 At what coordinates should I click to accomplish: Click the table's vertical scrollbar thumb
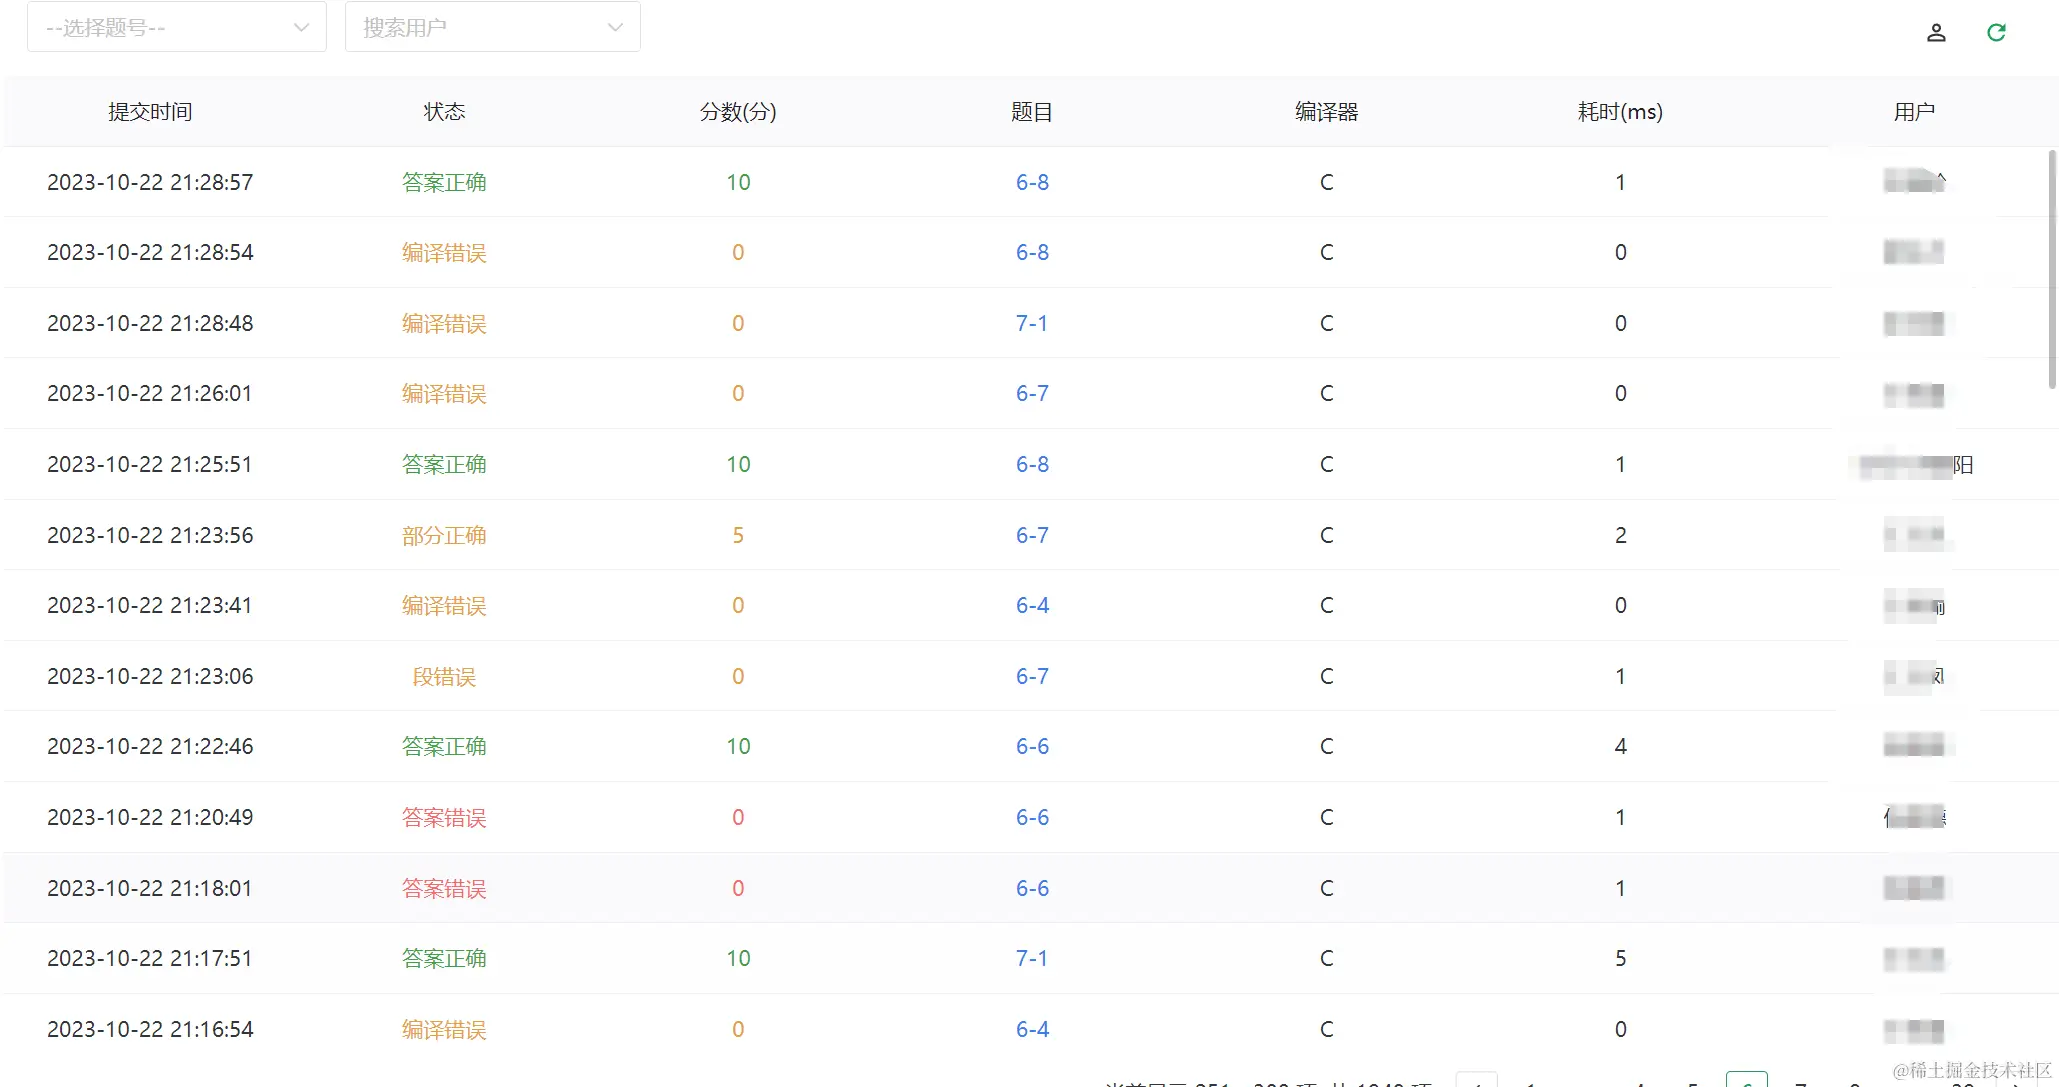click(2052, 268)
